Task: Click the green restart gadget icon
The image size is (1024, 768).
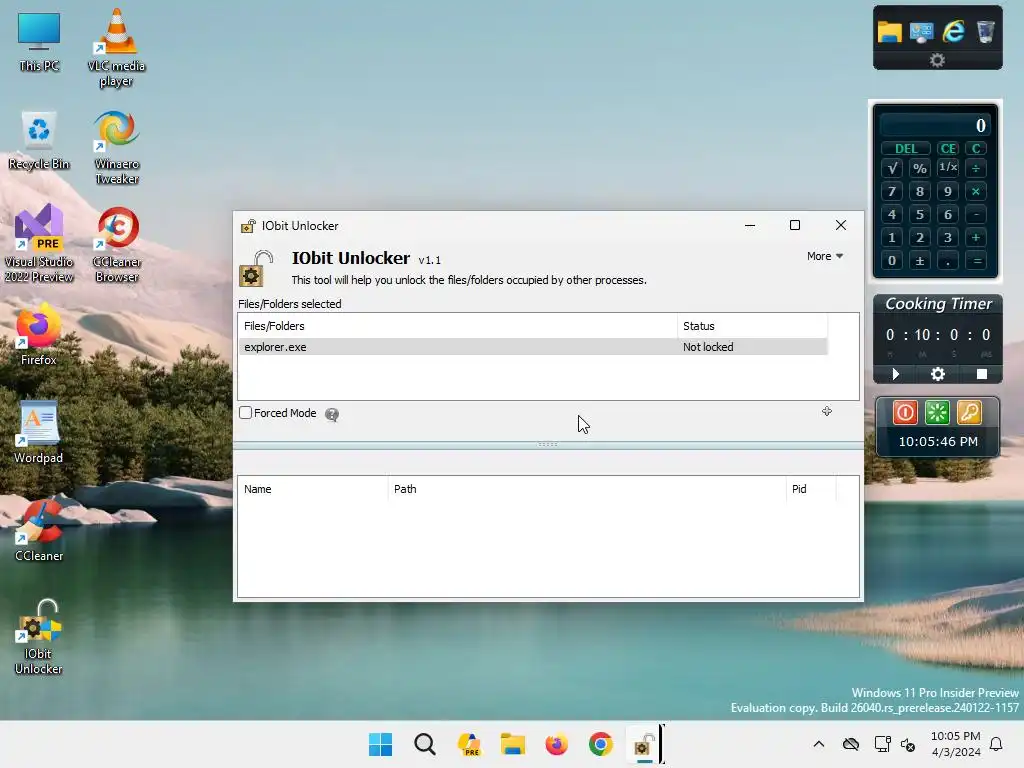Action: point(937,413)
